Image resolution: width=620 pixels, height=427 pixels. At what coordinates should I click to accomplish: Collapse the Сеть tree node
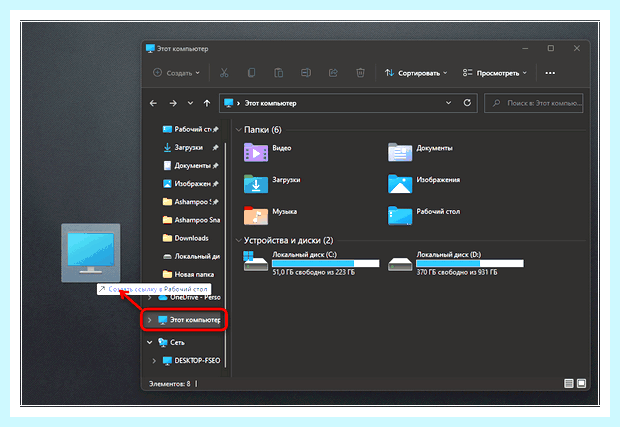(x=149, y=342)
